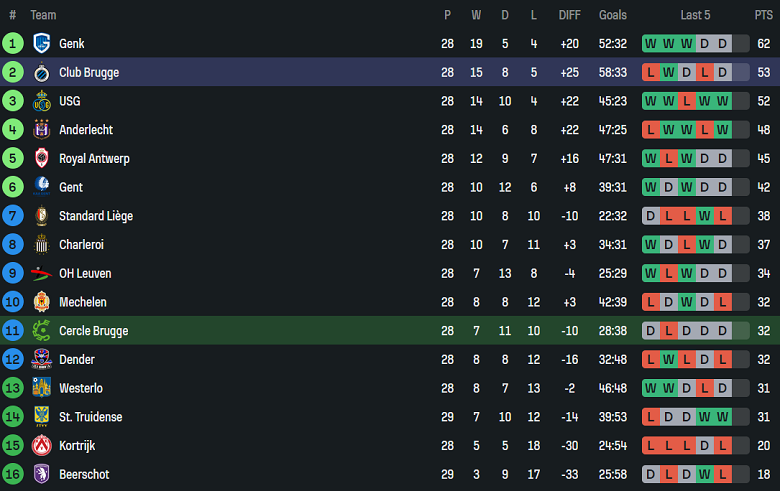Screen dimensions: 780x491
Task: Sort table by PTS column header
Action: [763, 15]
